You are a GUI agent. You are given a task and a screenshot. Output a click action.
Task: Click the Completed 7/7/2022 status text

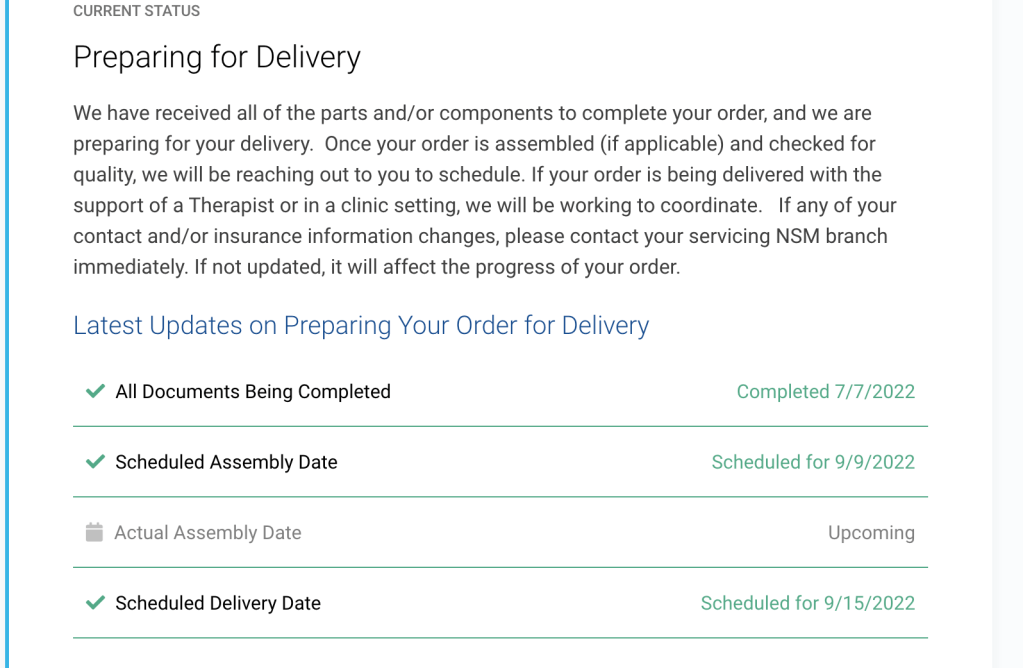pyautogui.click(x=825, y=392)
